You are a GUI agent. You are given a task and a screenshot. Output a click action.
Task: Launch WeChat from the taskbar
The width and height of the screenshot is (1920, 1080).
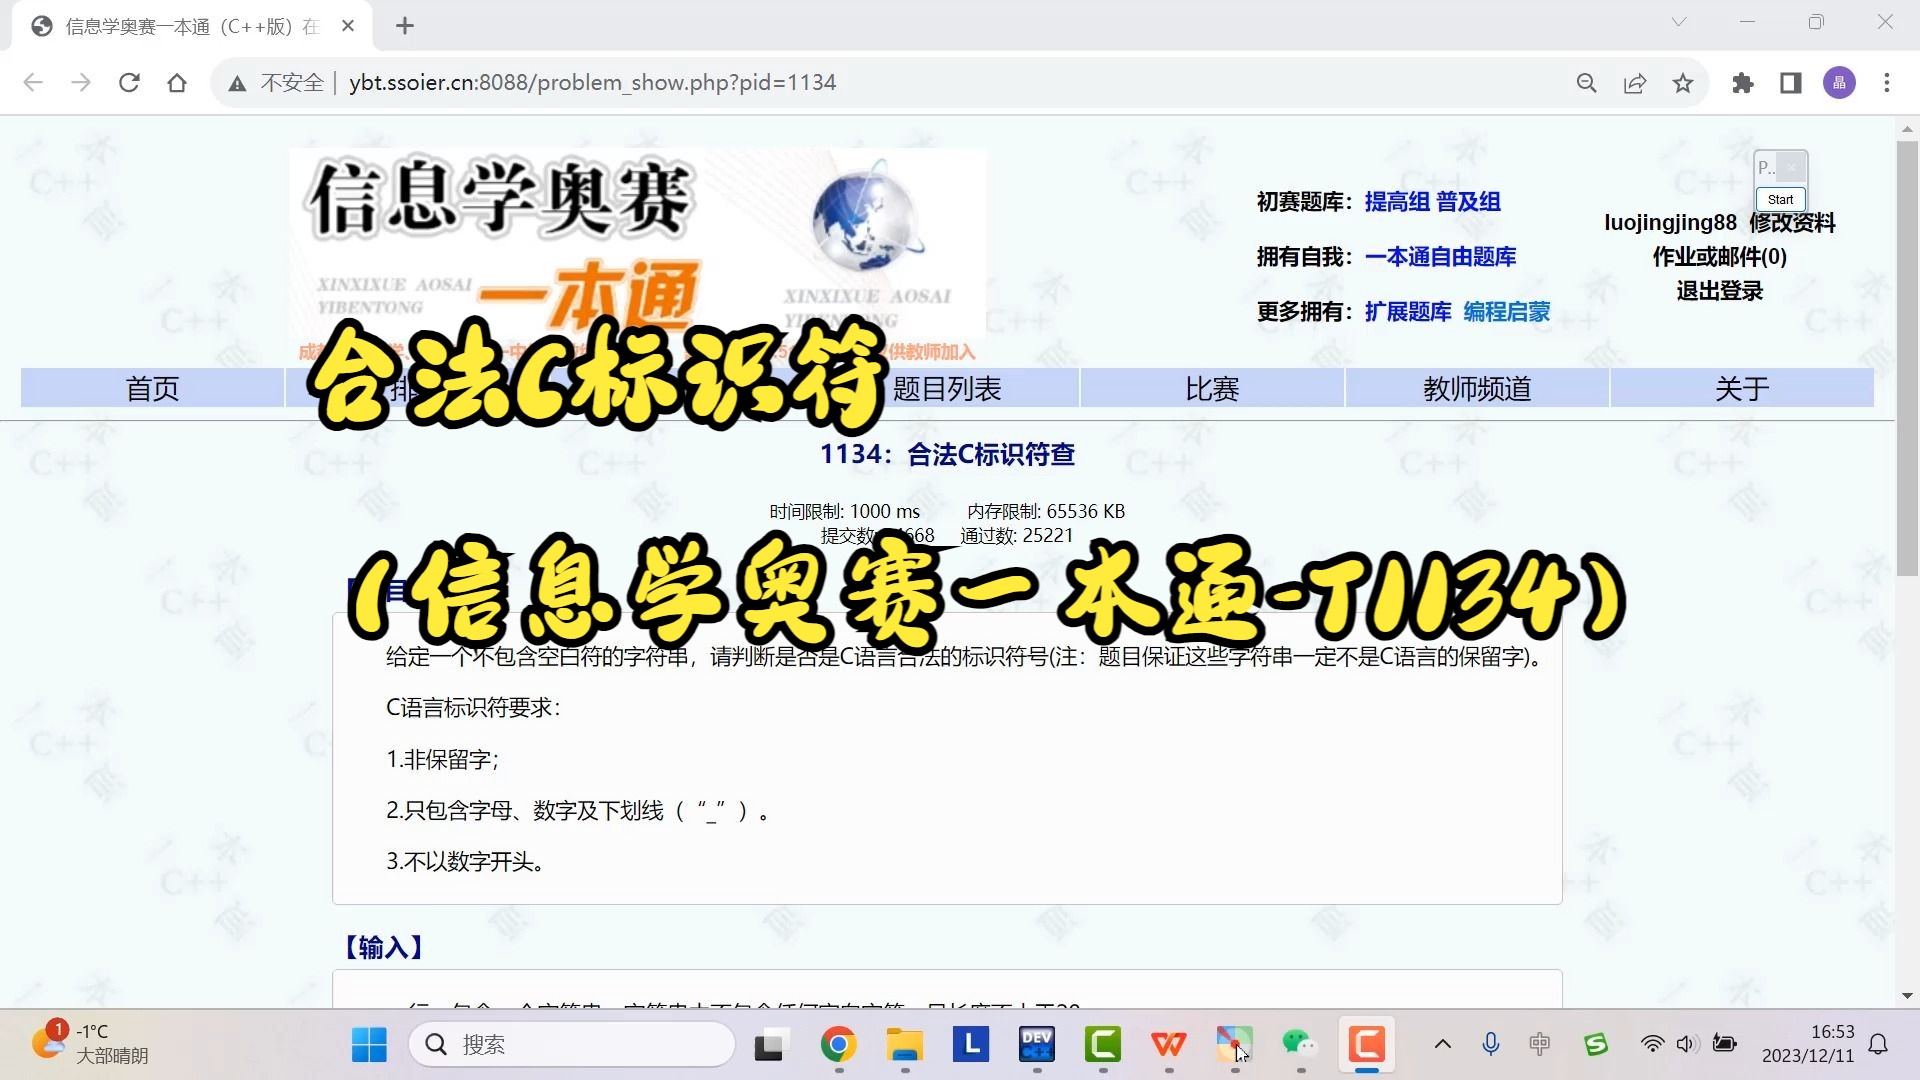pos(1300,1044)
